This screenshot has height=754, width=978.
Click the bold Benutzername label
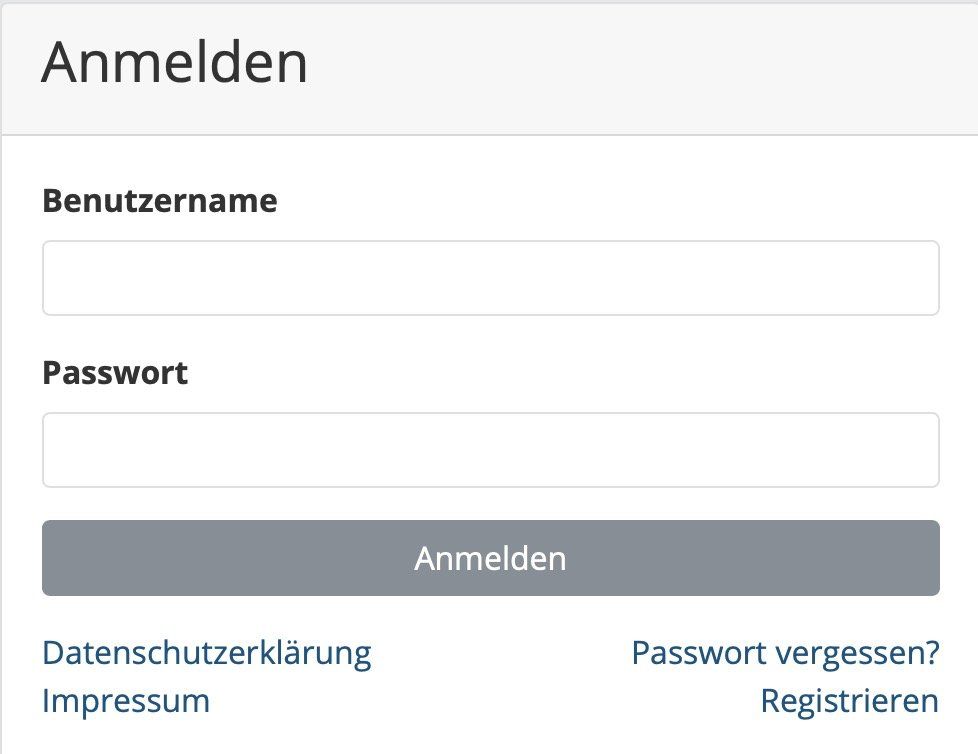[x=160, y=201]
